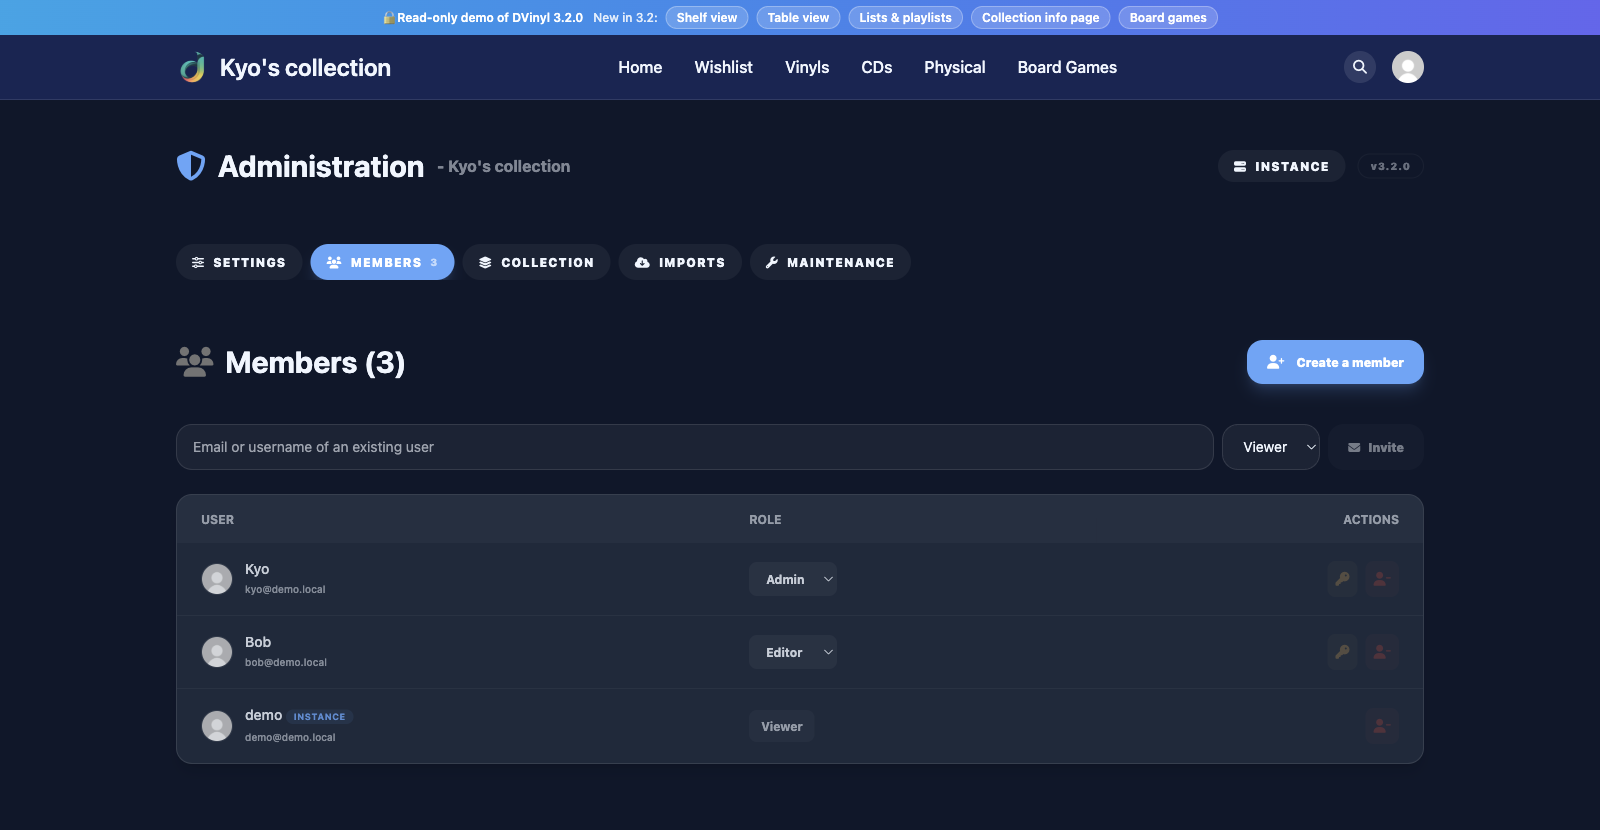This screenshot has height=830, width=1600.
Task: Open the user profile avatar menu
Action: click(1408, 67)
